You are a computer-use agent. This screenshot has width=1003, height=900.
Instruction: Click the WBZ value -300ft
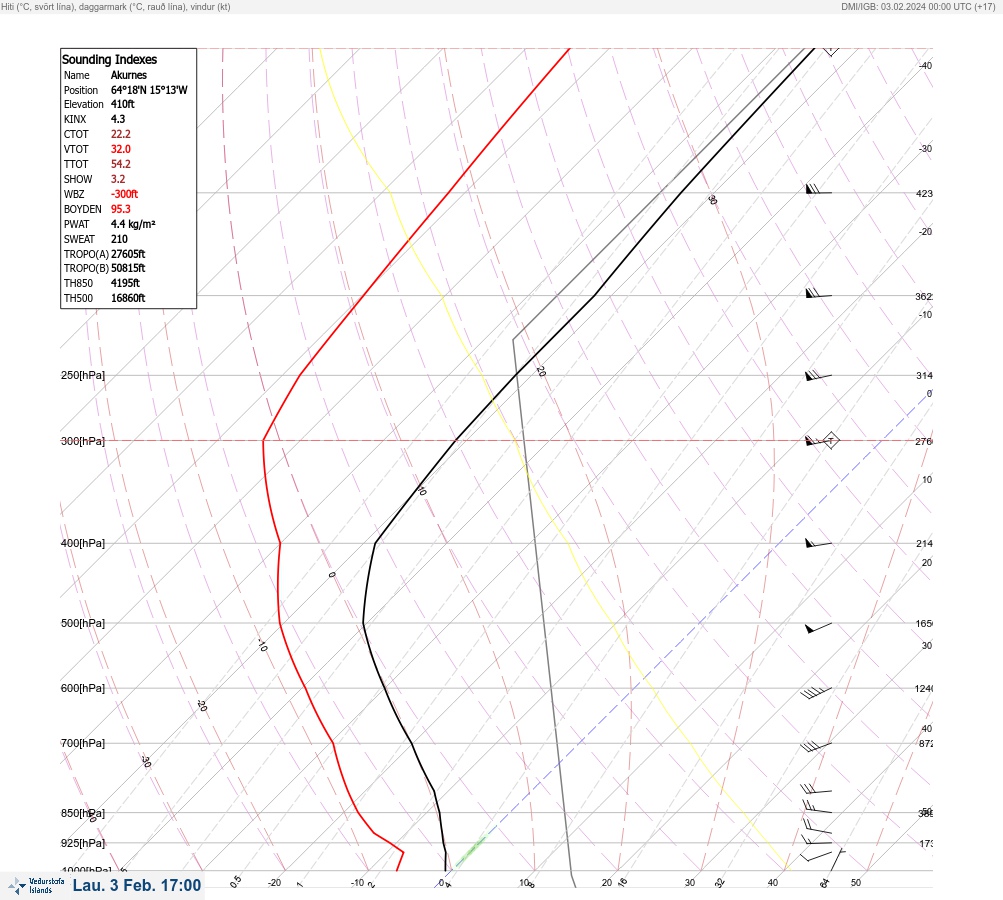(x=124, y=194)
